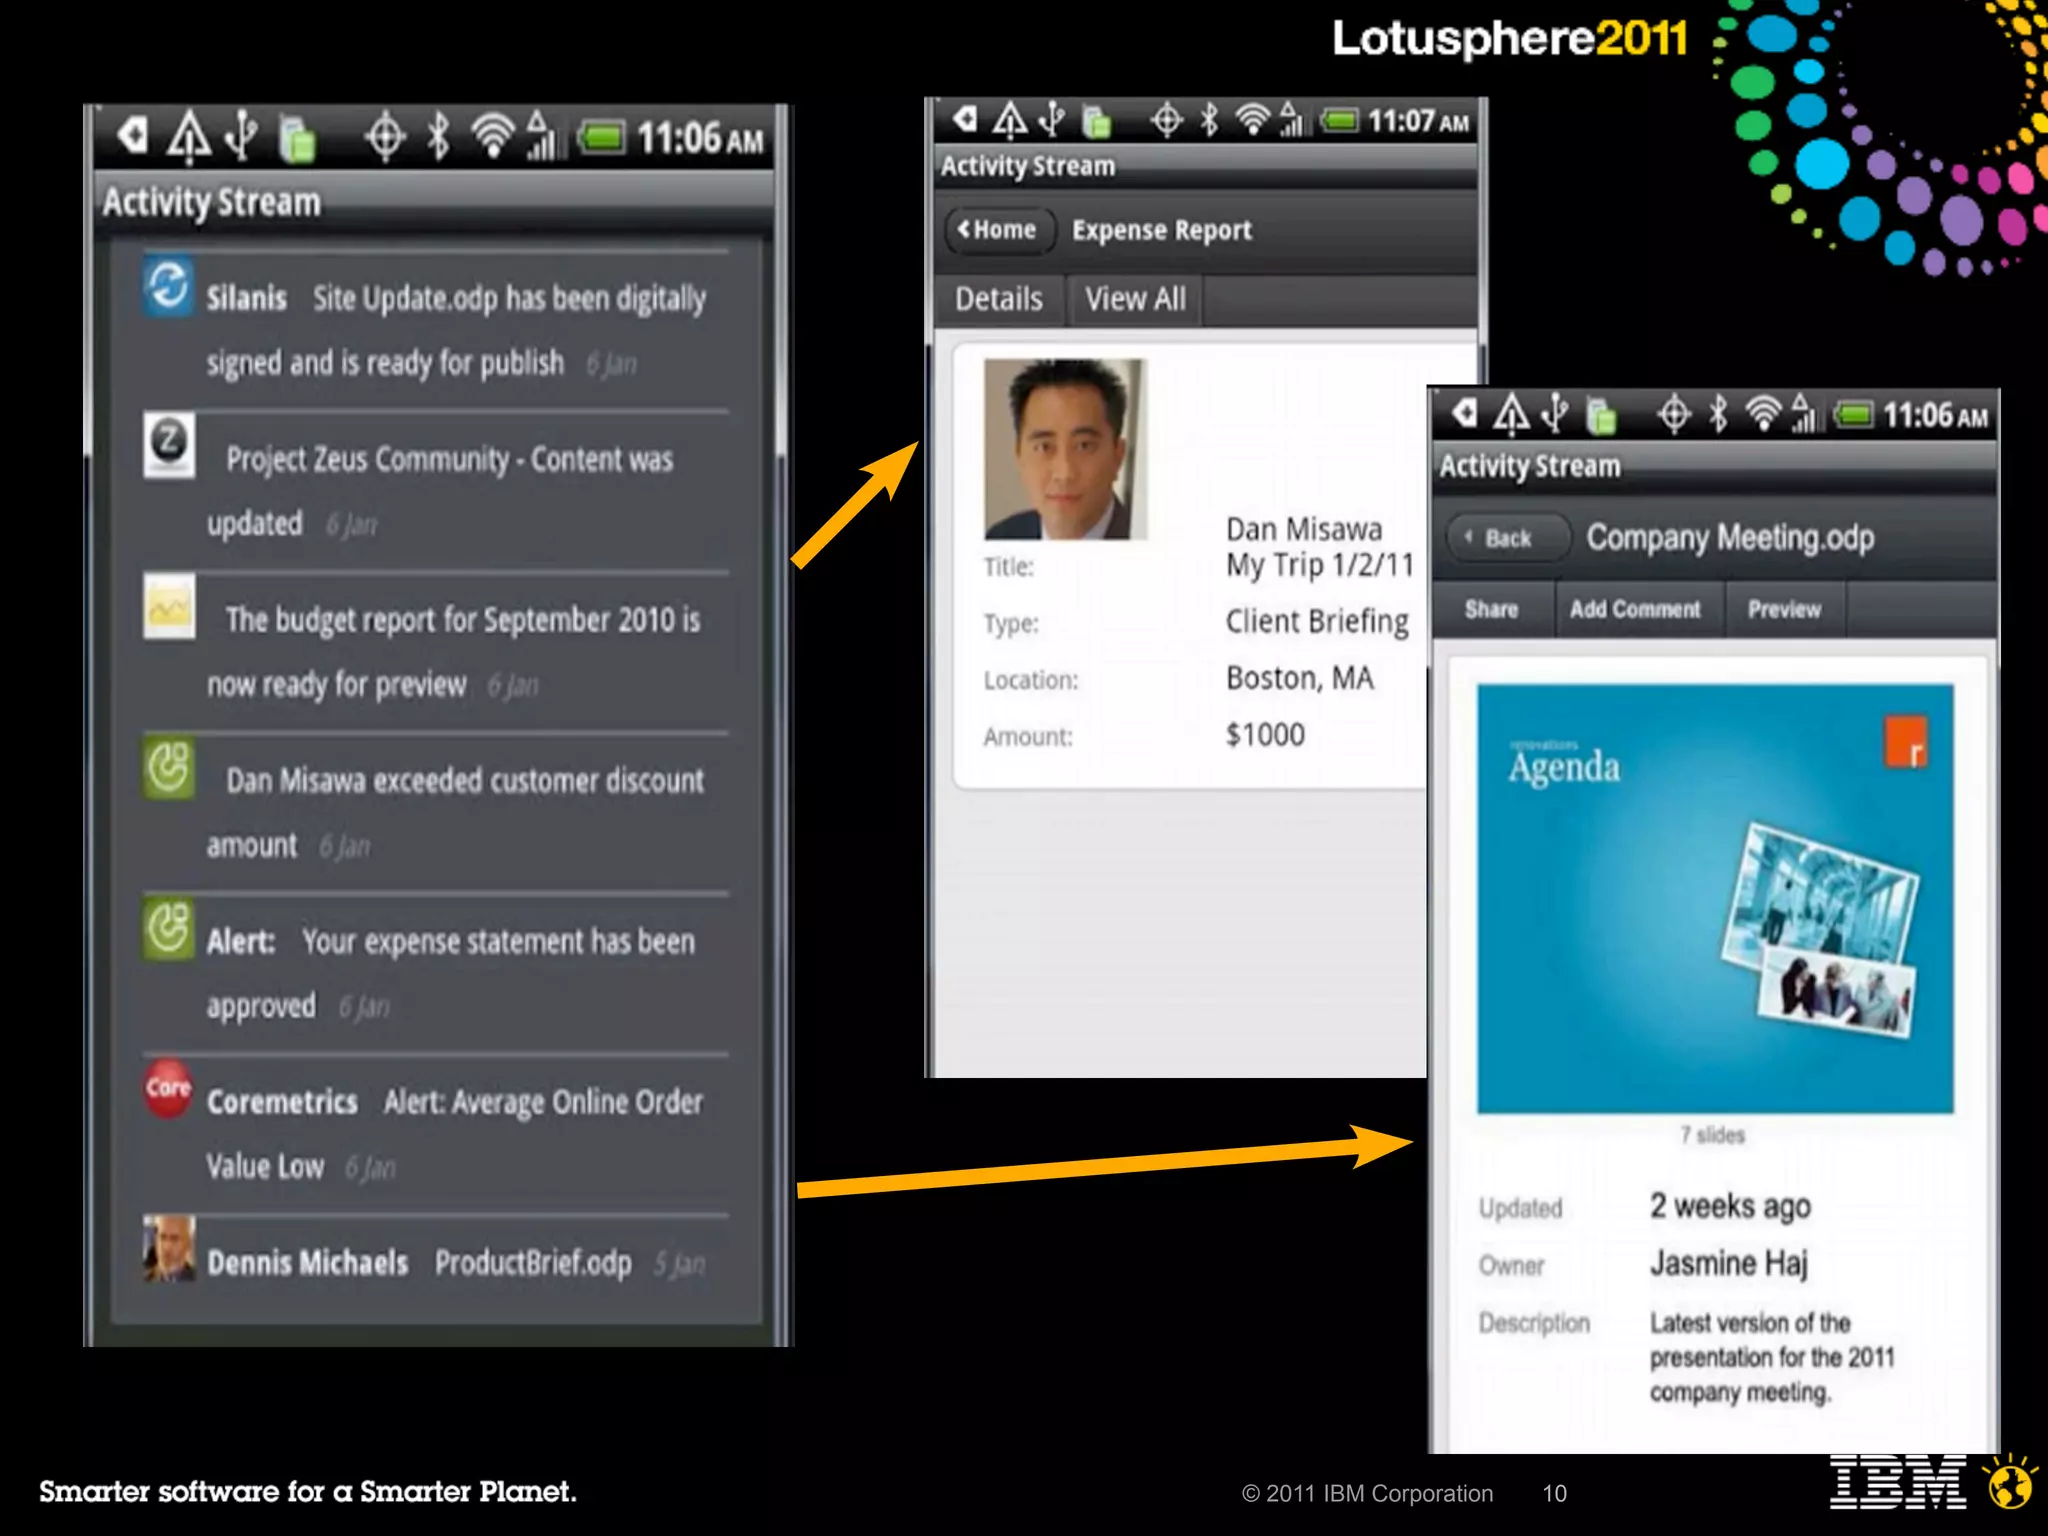Open the Coremetrics Average Online Order alert

click(x=542, y=1103)
